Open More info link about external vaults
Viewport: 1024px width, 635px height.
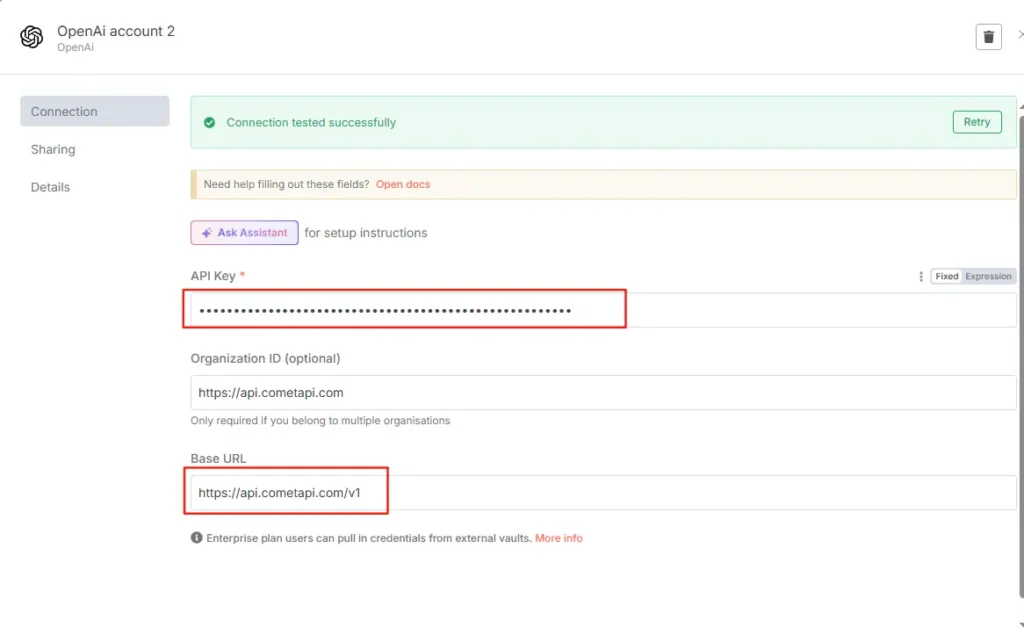558,538
